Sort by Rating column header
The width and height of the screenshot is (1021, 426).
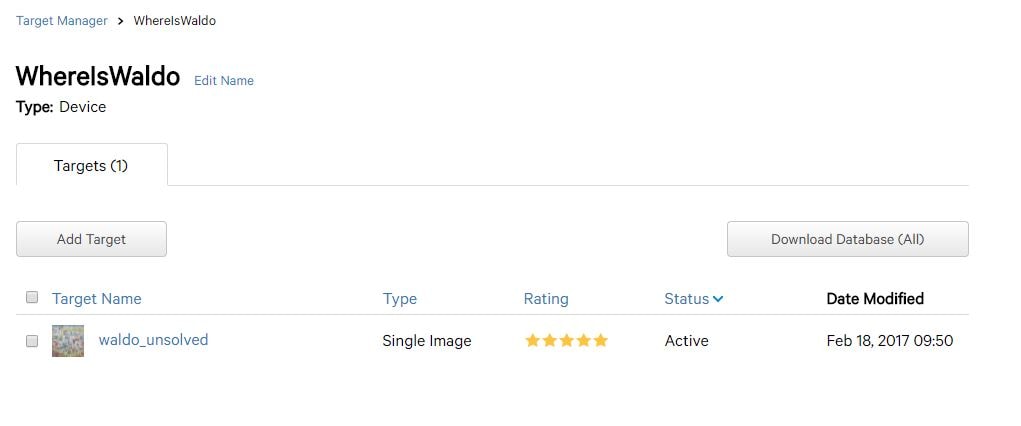pos(546,298)
